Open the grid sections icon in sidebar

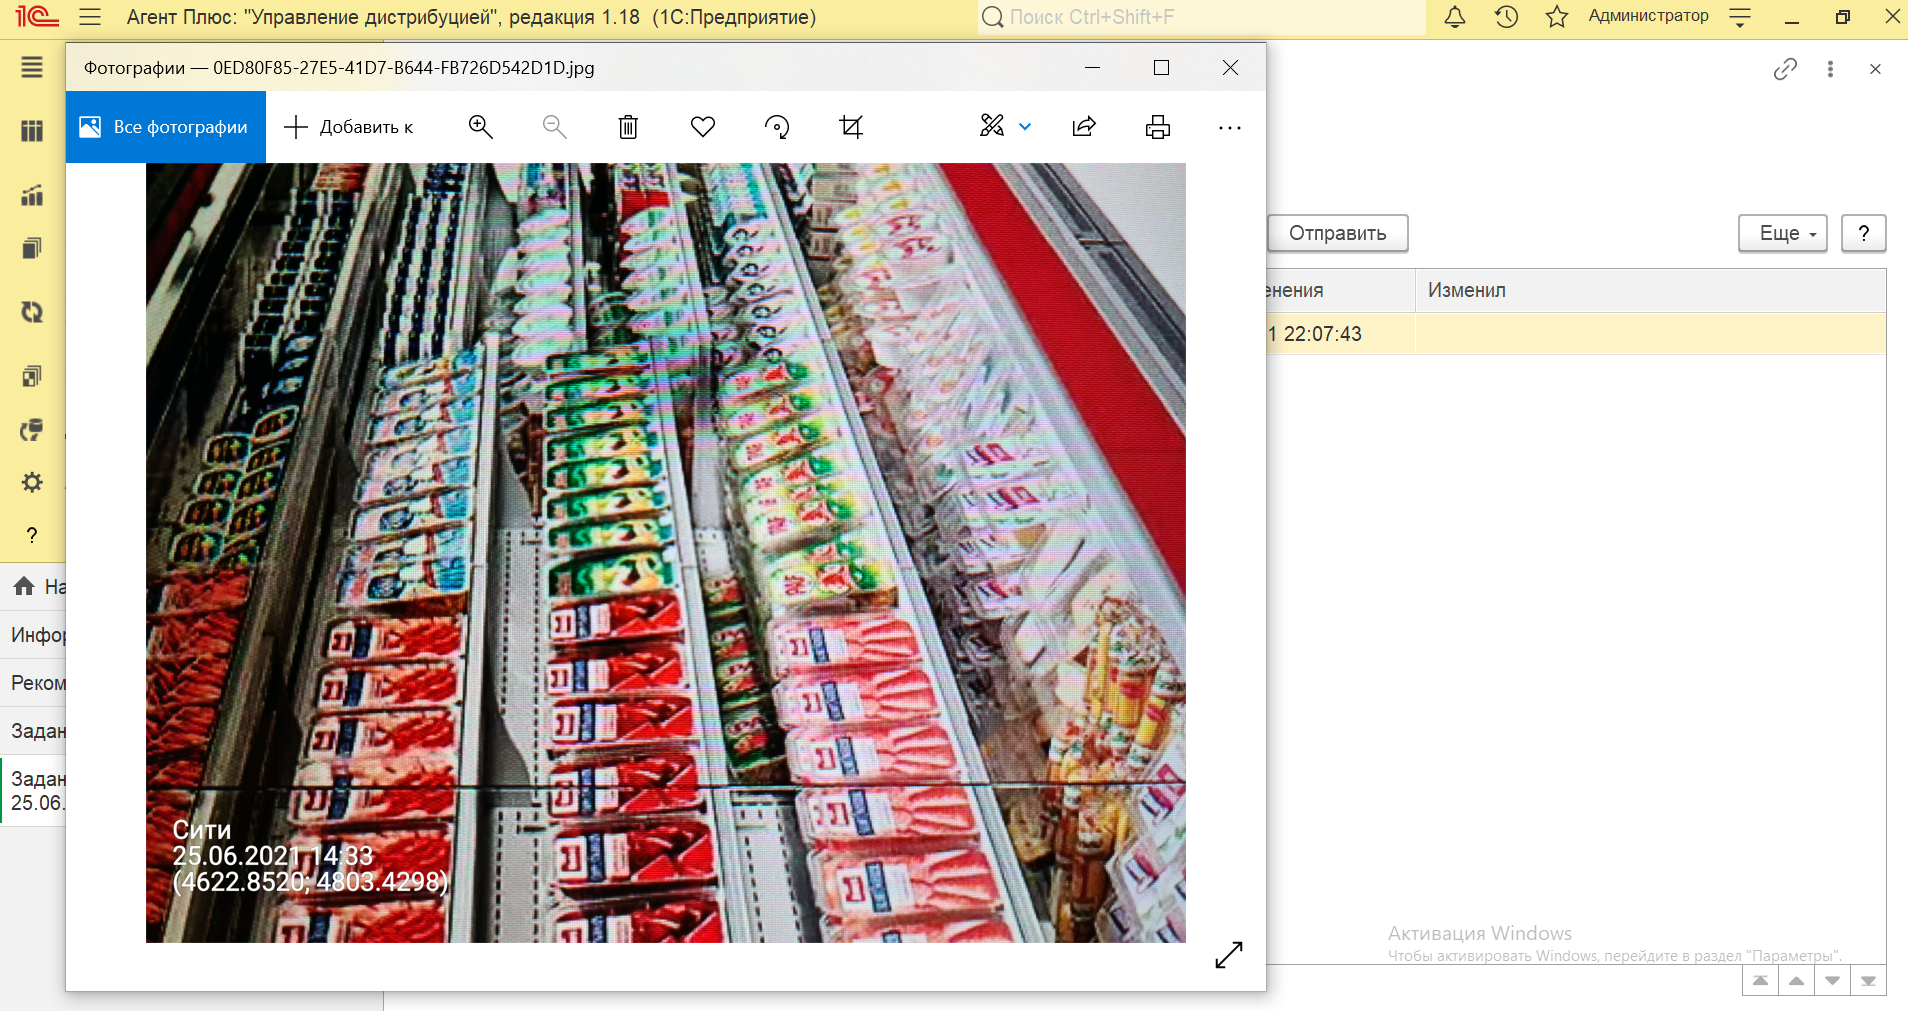pos(32,131)
